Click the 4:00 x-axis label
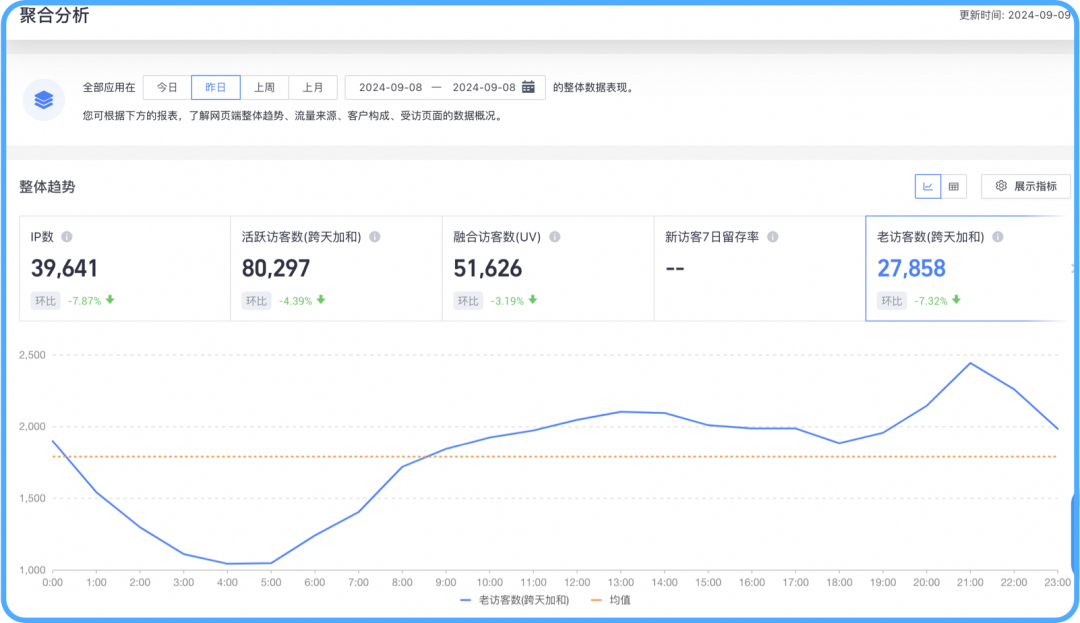This screenshot has height=623, width=1080. click(x=227, y=582)
